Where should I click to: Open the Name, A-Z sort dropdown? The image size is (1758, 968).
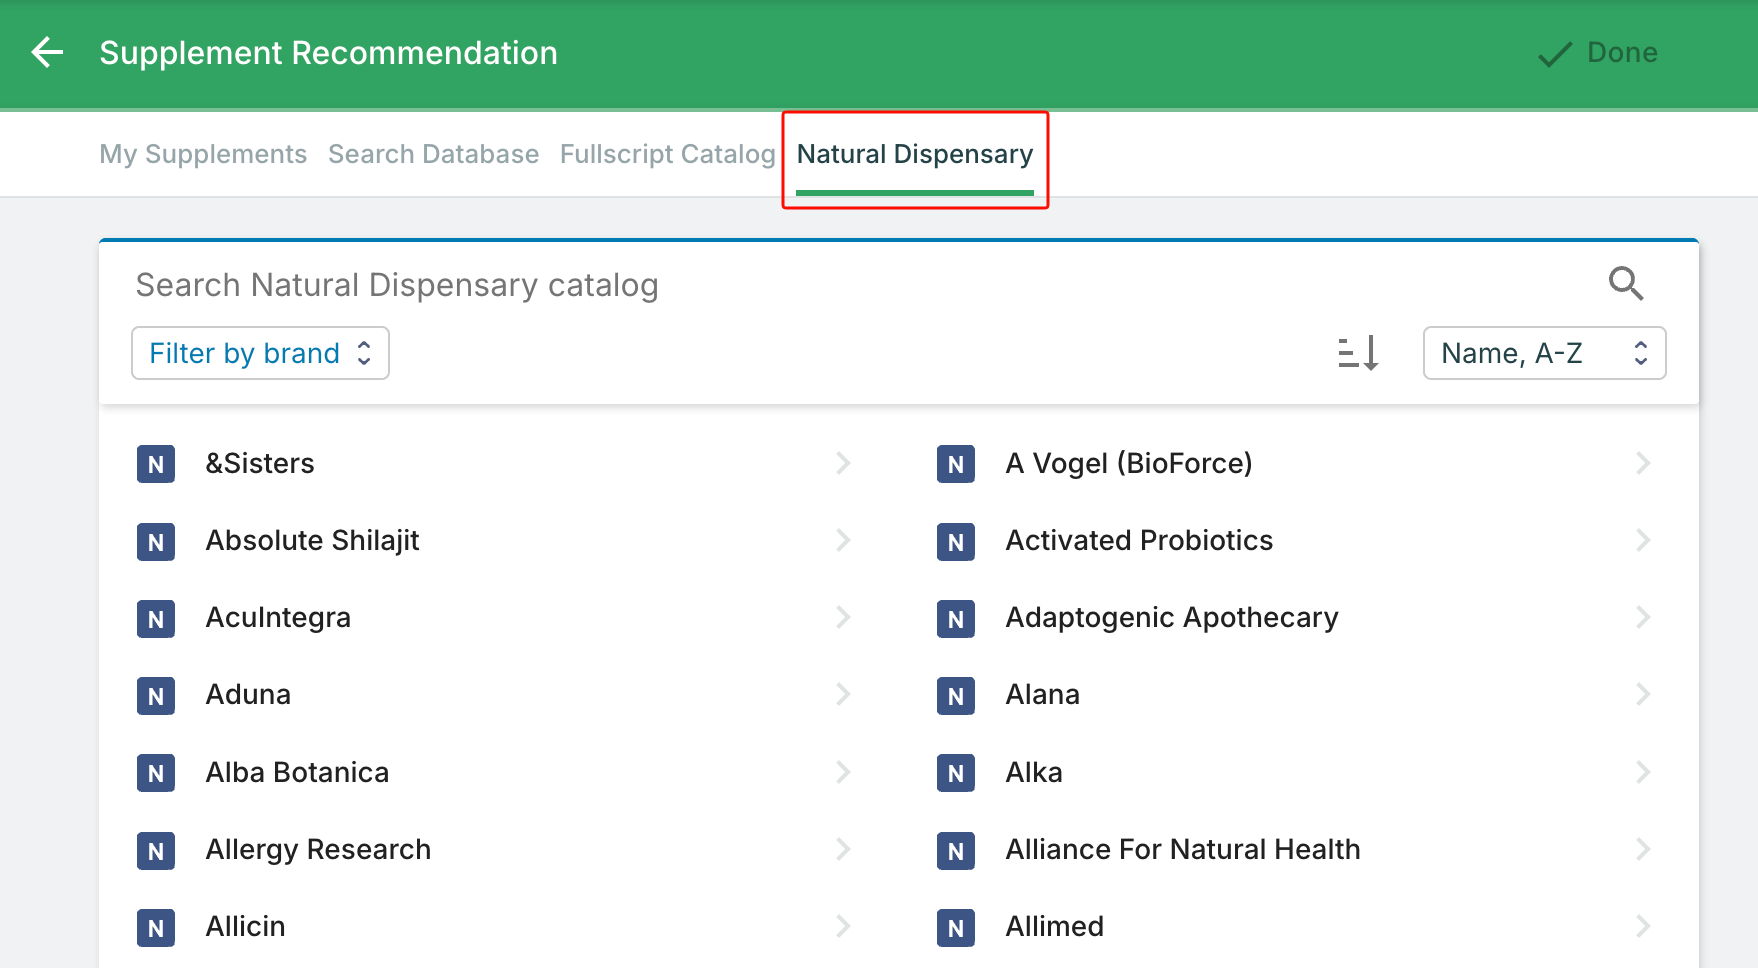coord(1543,353)
